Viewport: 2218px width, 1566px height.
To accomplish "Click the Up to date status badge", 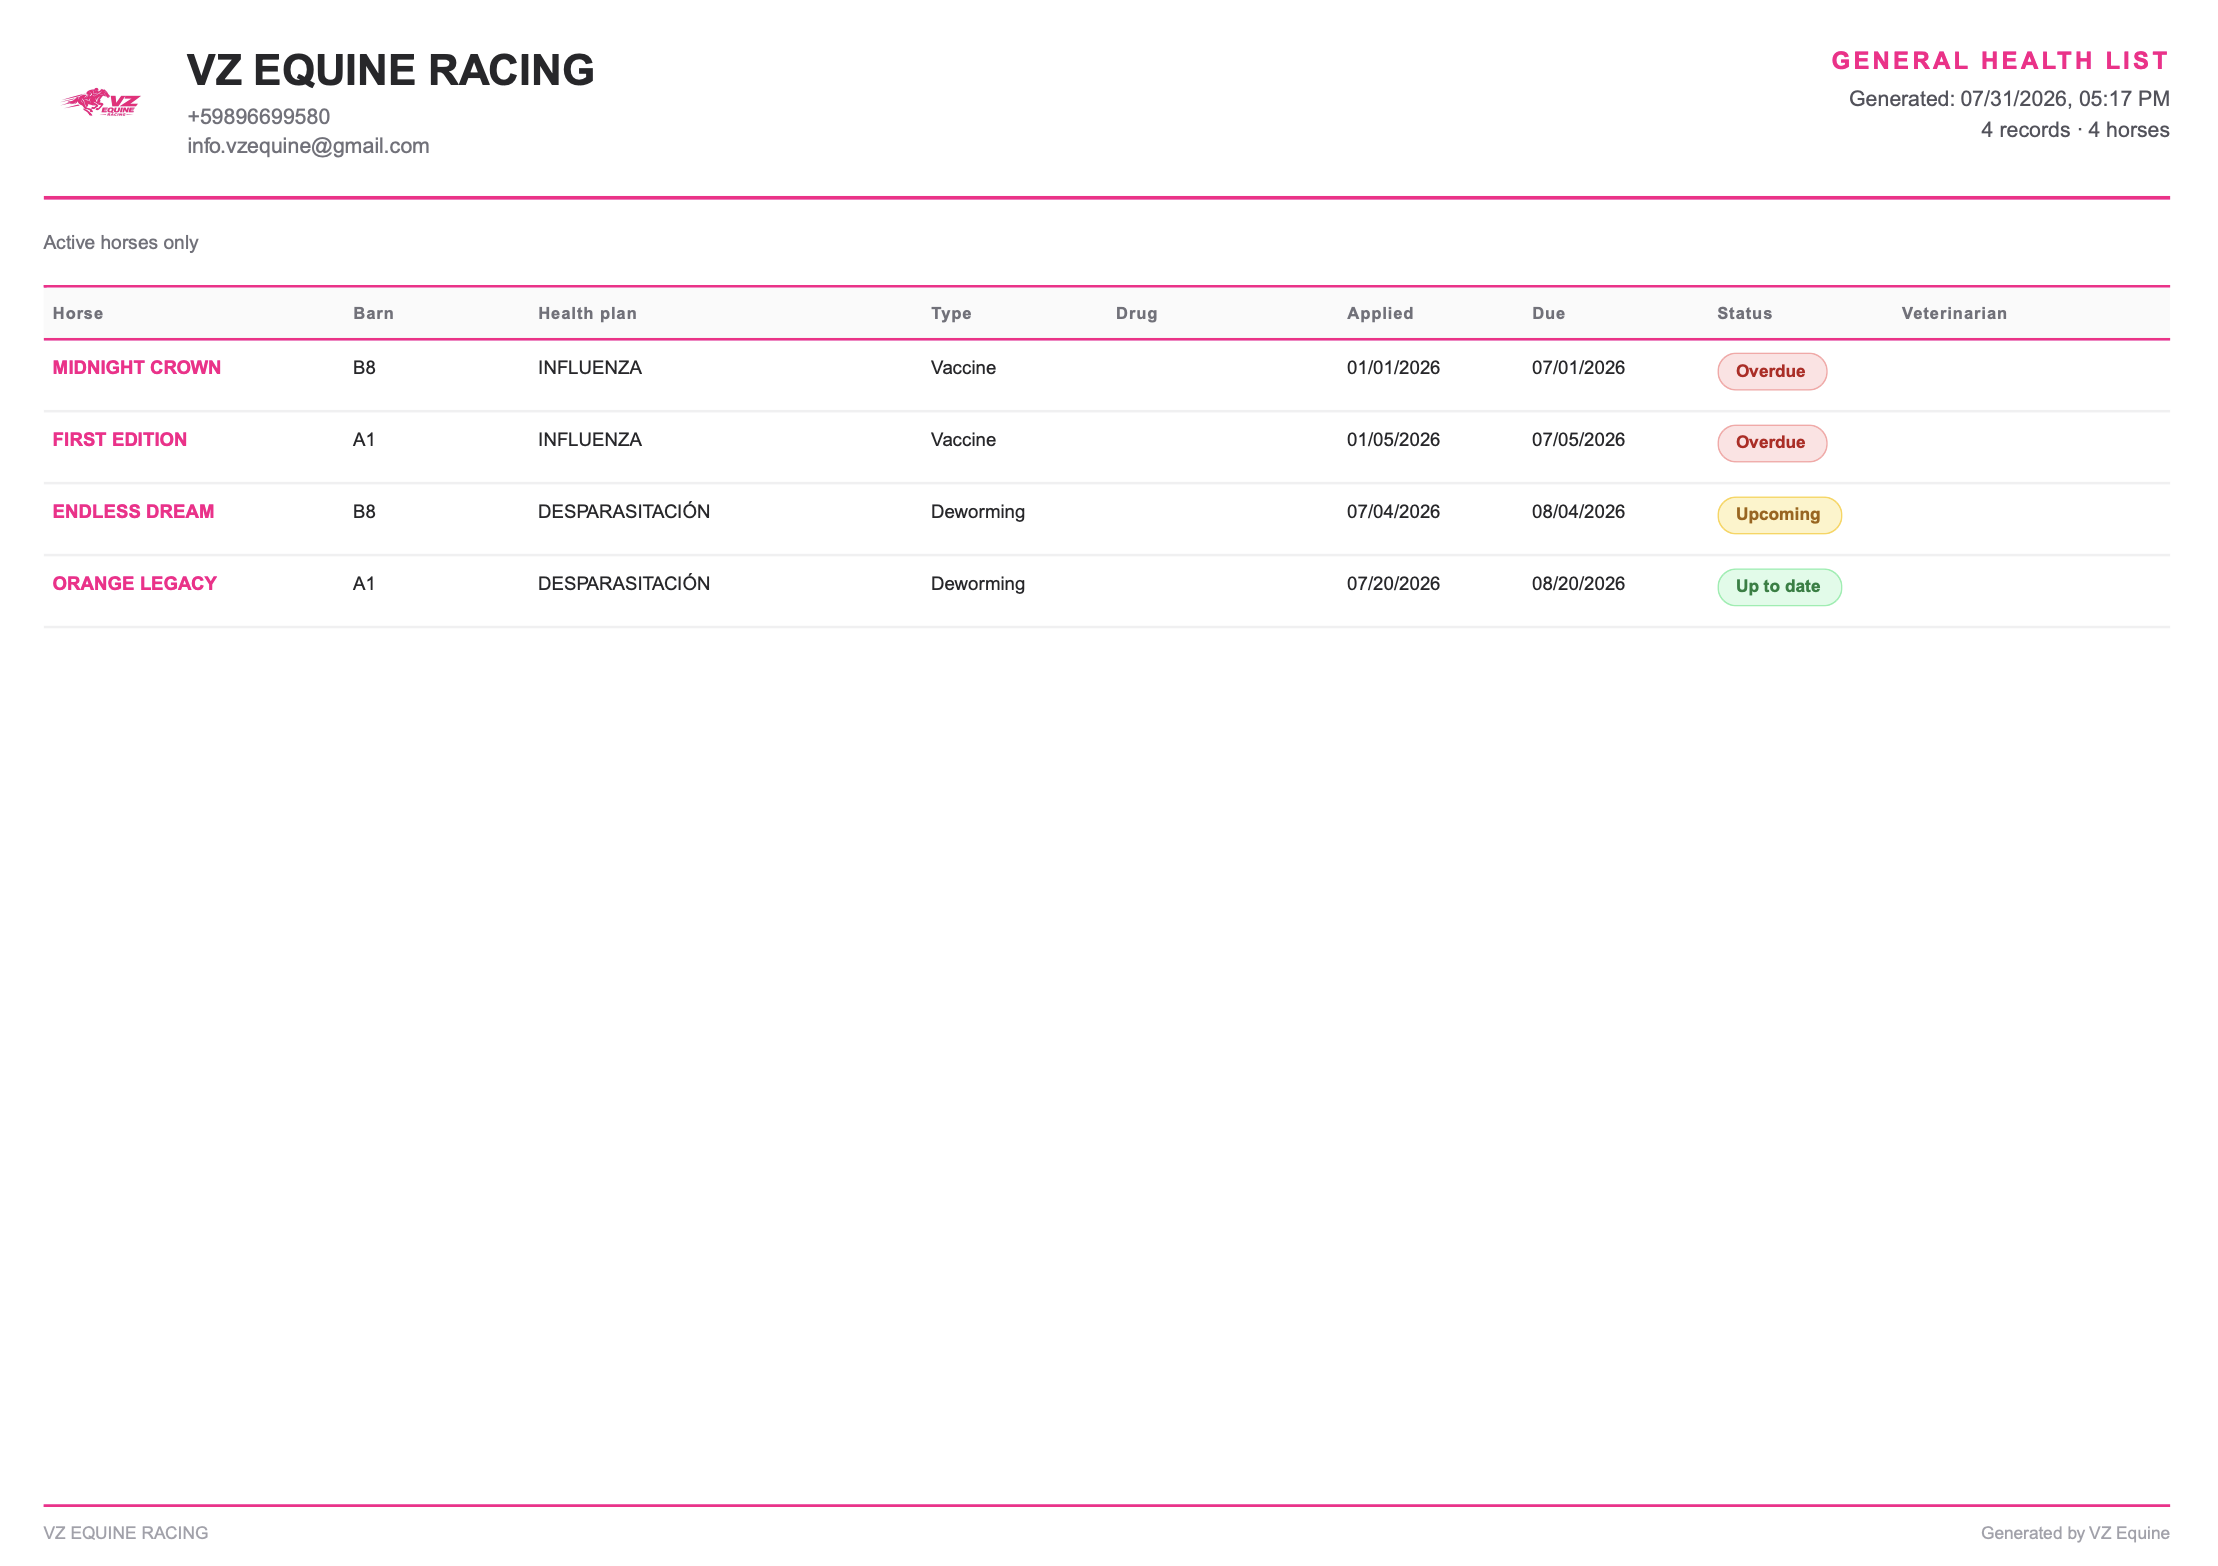I will coord(1779,587).
